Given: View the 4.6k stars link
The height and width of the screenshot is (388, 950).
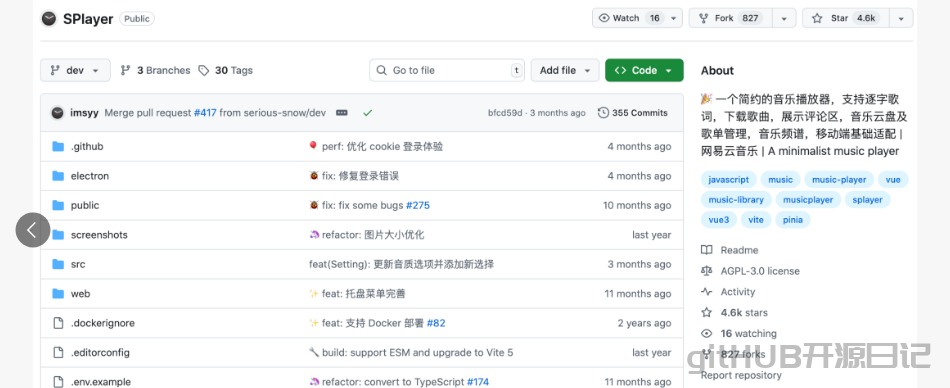Looking at the screenshot, I should [744, 313].
